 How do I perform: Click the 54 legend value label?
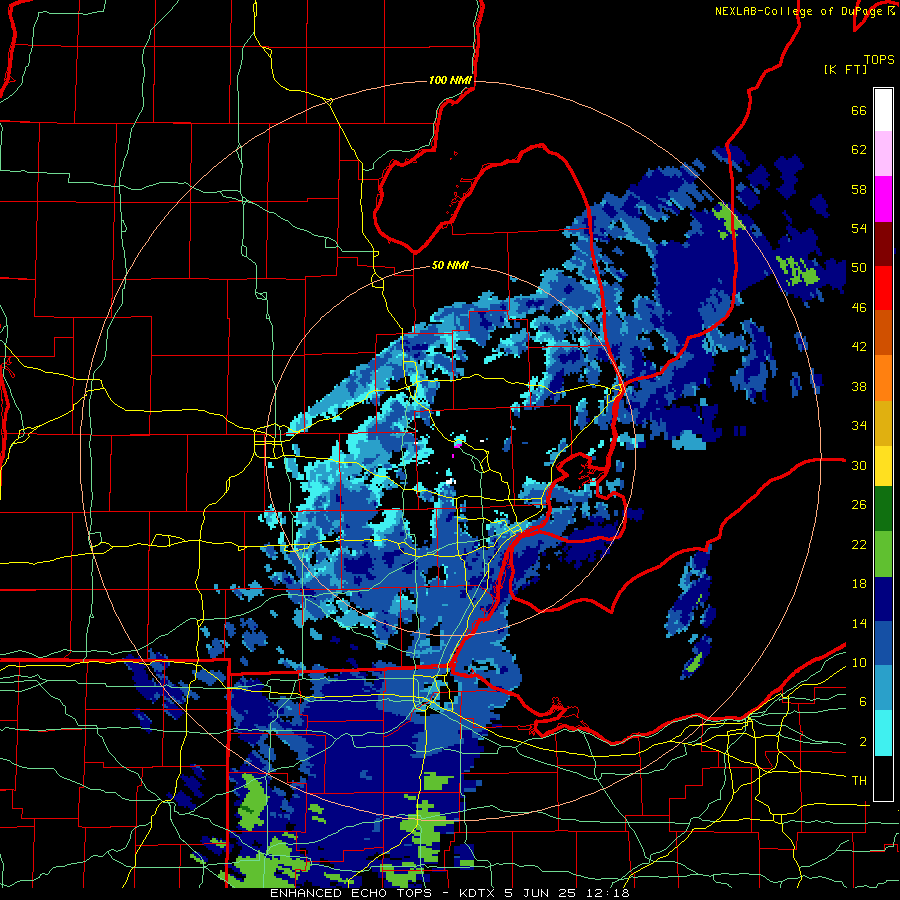859,228
